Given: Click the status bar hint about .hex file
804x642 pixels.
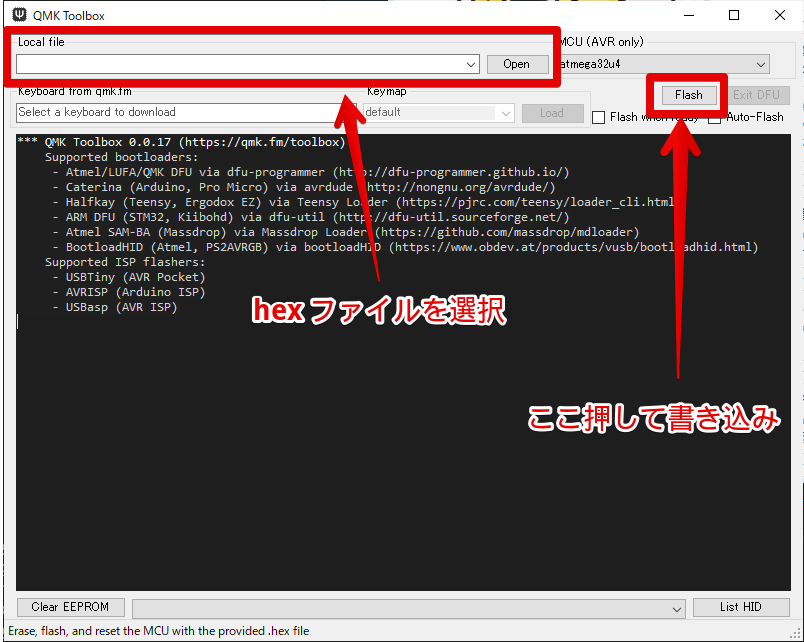Looking at the screenshot, I should point(158,631).
